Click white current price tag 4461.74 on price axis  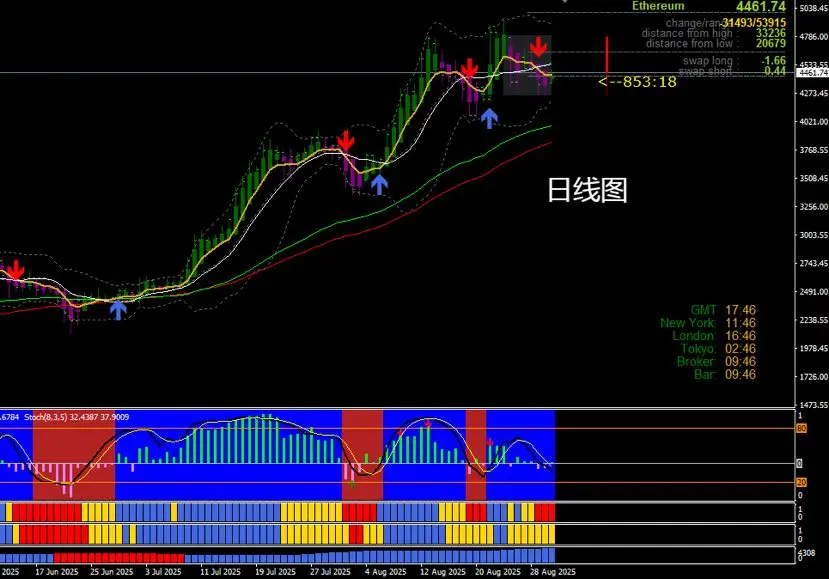[813, 73]
